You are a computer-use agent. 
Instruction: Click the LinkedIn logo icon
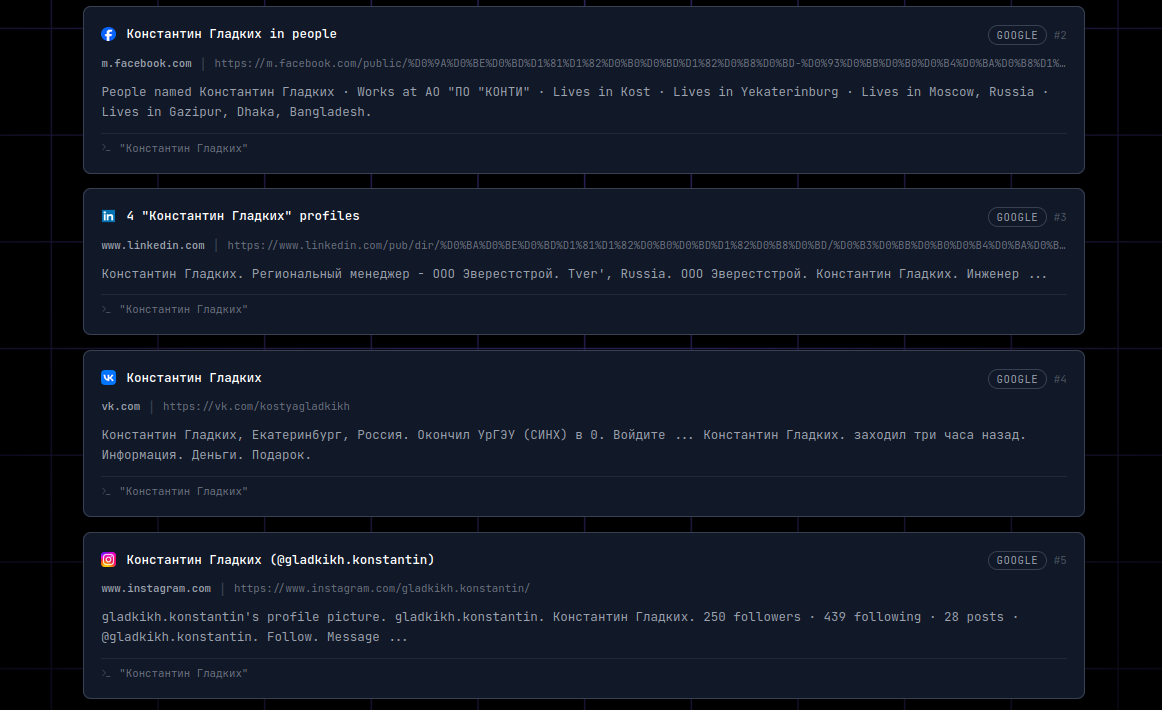[109, 216]
